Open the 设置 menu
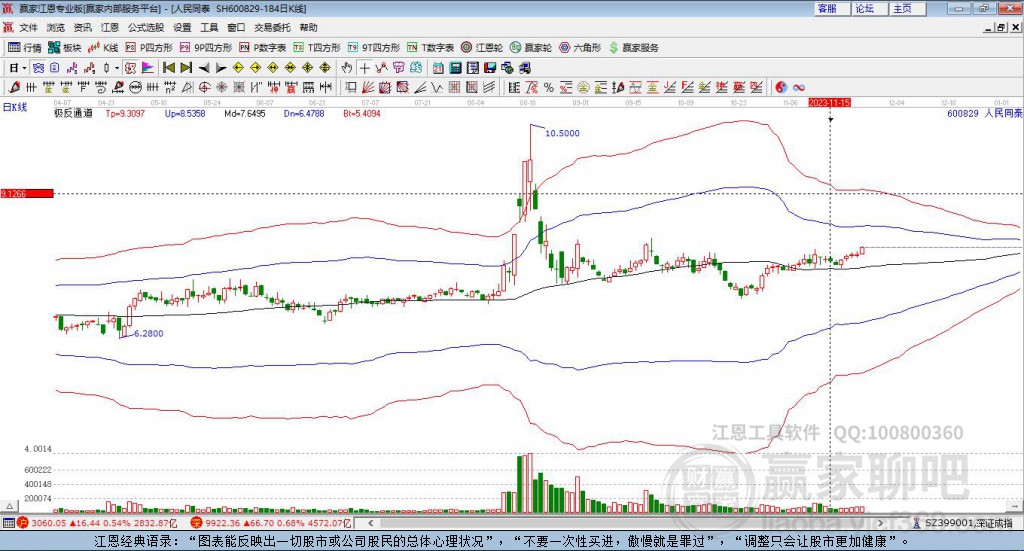Viewport: 1024px width, 551px height. pyautogui.click(x=182, y=27)
